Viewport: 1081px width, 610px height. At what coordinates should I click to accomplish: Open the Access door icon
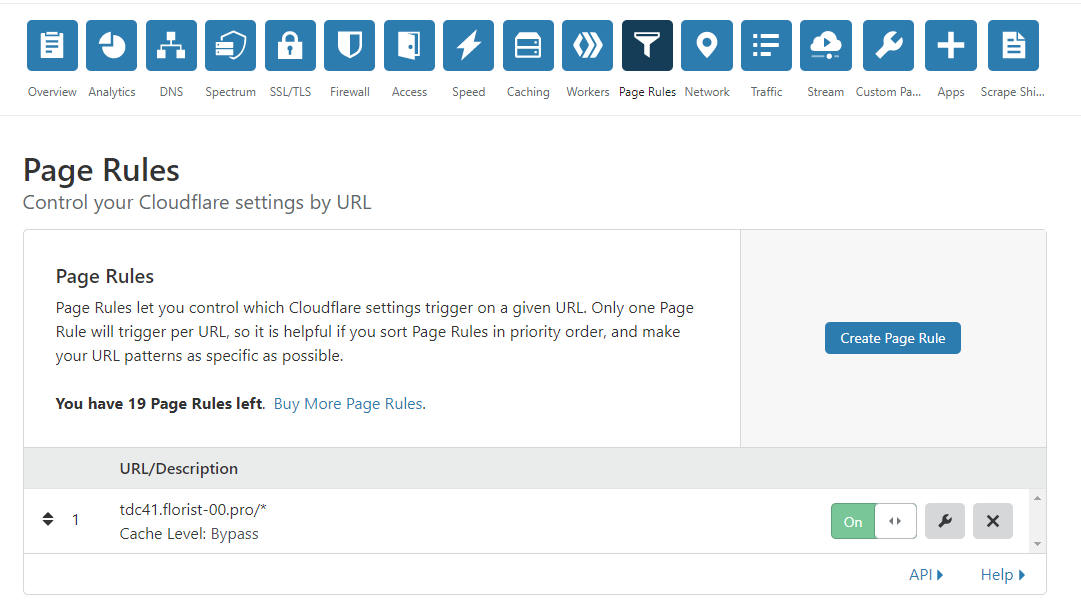pyautogui.click(x=410, y=45)
